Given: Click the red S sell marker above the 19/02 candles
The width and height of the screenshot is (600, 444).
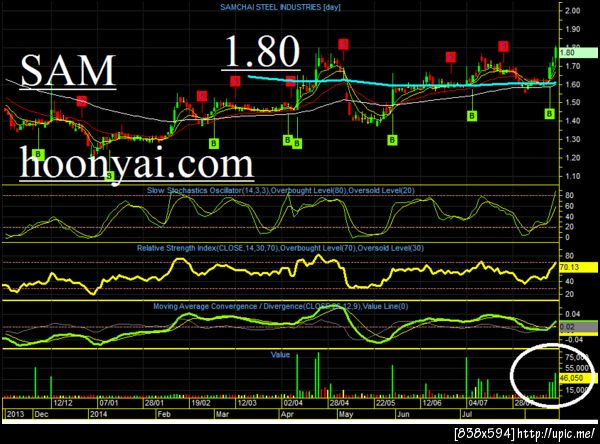Looking at the screenshot, I should [202, 96].
